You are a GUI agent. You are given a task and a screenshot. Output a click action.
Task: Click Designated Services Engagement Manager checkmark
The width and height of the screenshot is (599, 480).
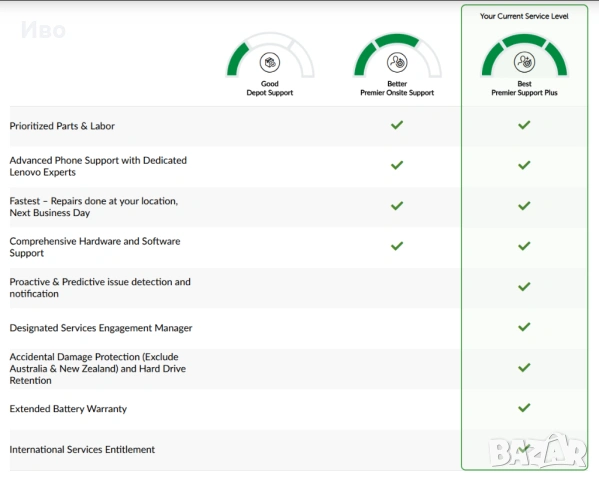(524, 327)
